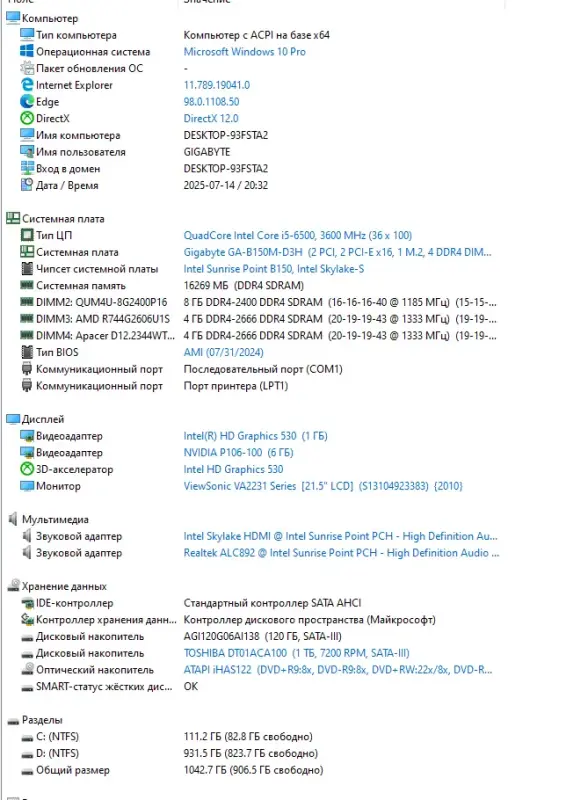Click the DirectX Xbox-style icon

click(27, 118)
